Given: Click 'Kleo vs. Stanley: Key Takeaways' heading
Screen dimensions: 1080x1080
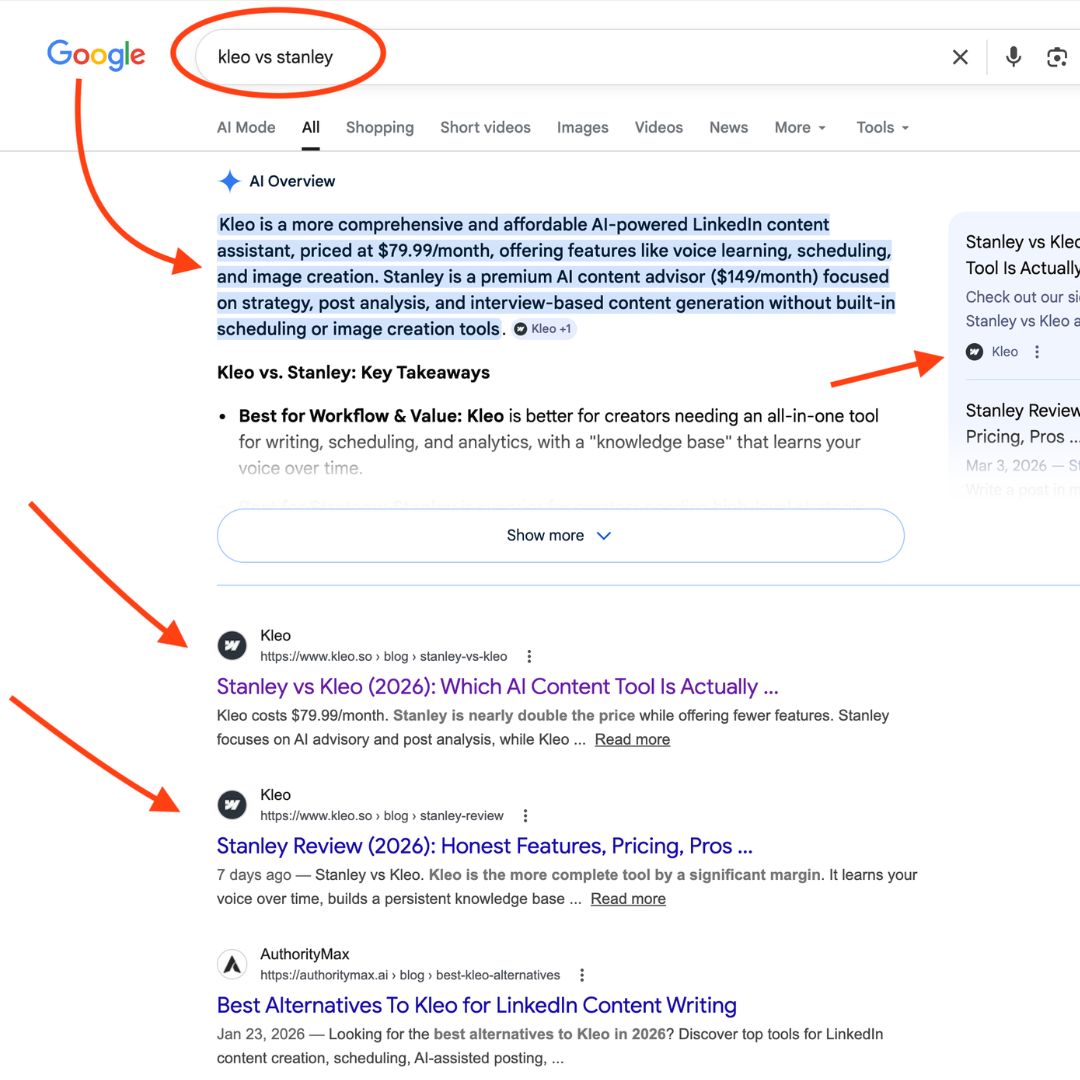Looking at the screenshot, I should (x=353, y=373).
